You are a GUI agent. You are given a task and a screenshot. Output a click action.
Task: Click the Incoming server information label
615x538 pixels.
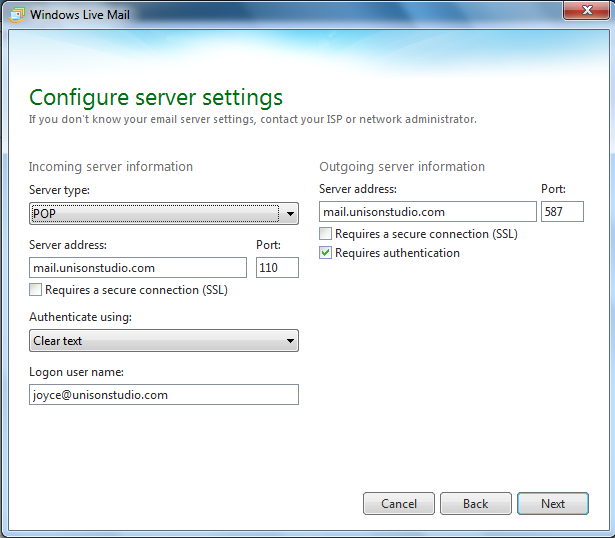111,167
